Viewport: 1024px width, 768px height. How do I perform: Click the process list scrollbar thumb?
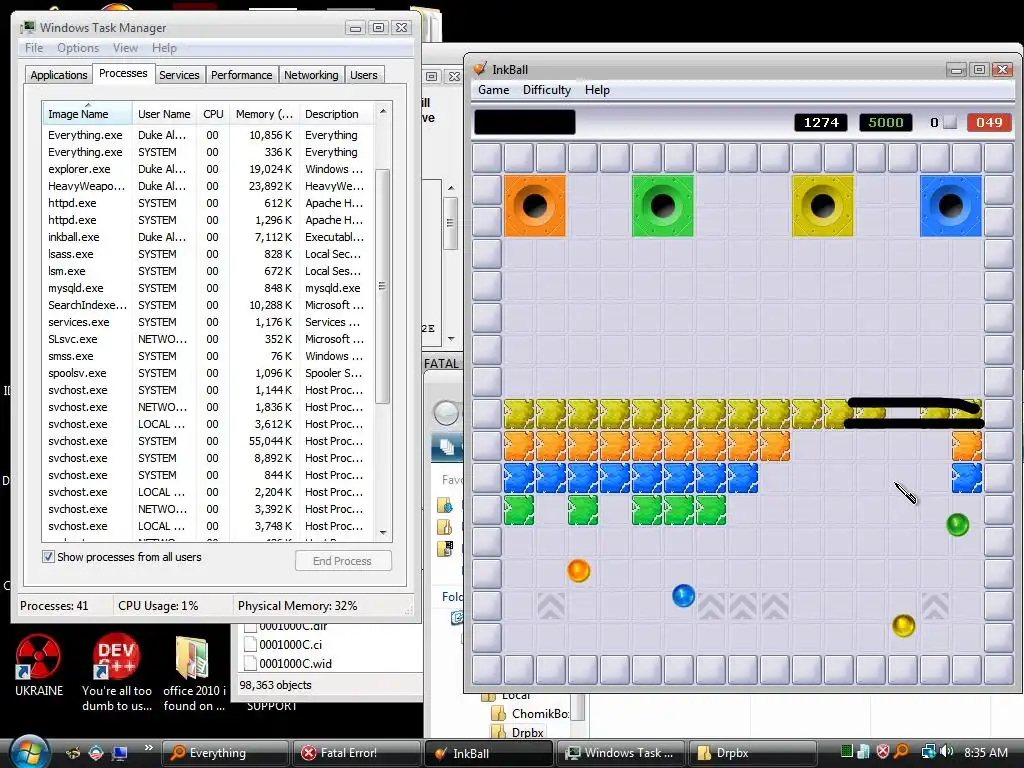tap(383, 286)
